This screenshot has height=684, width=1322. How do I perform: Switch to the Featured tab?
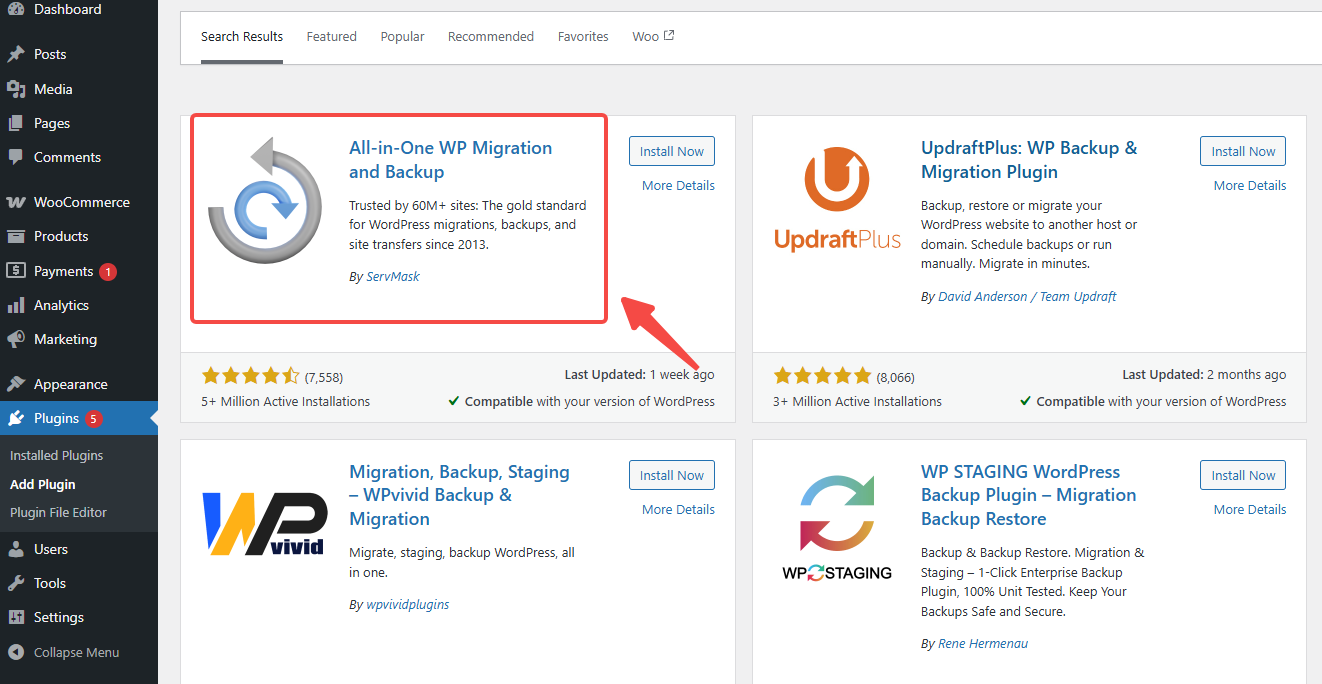pos(331,36)
